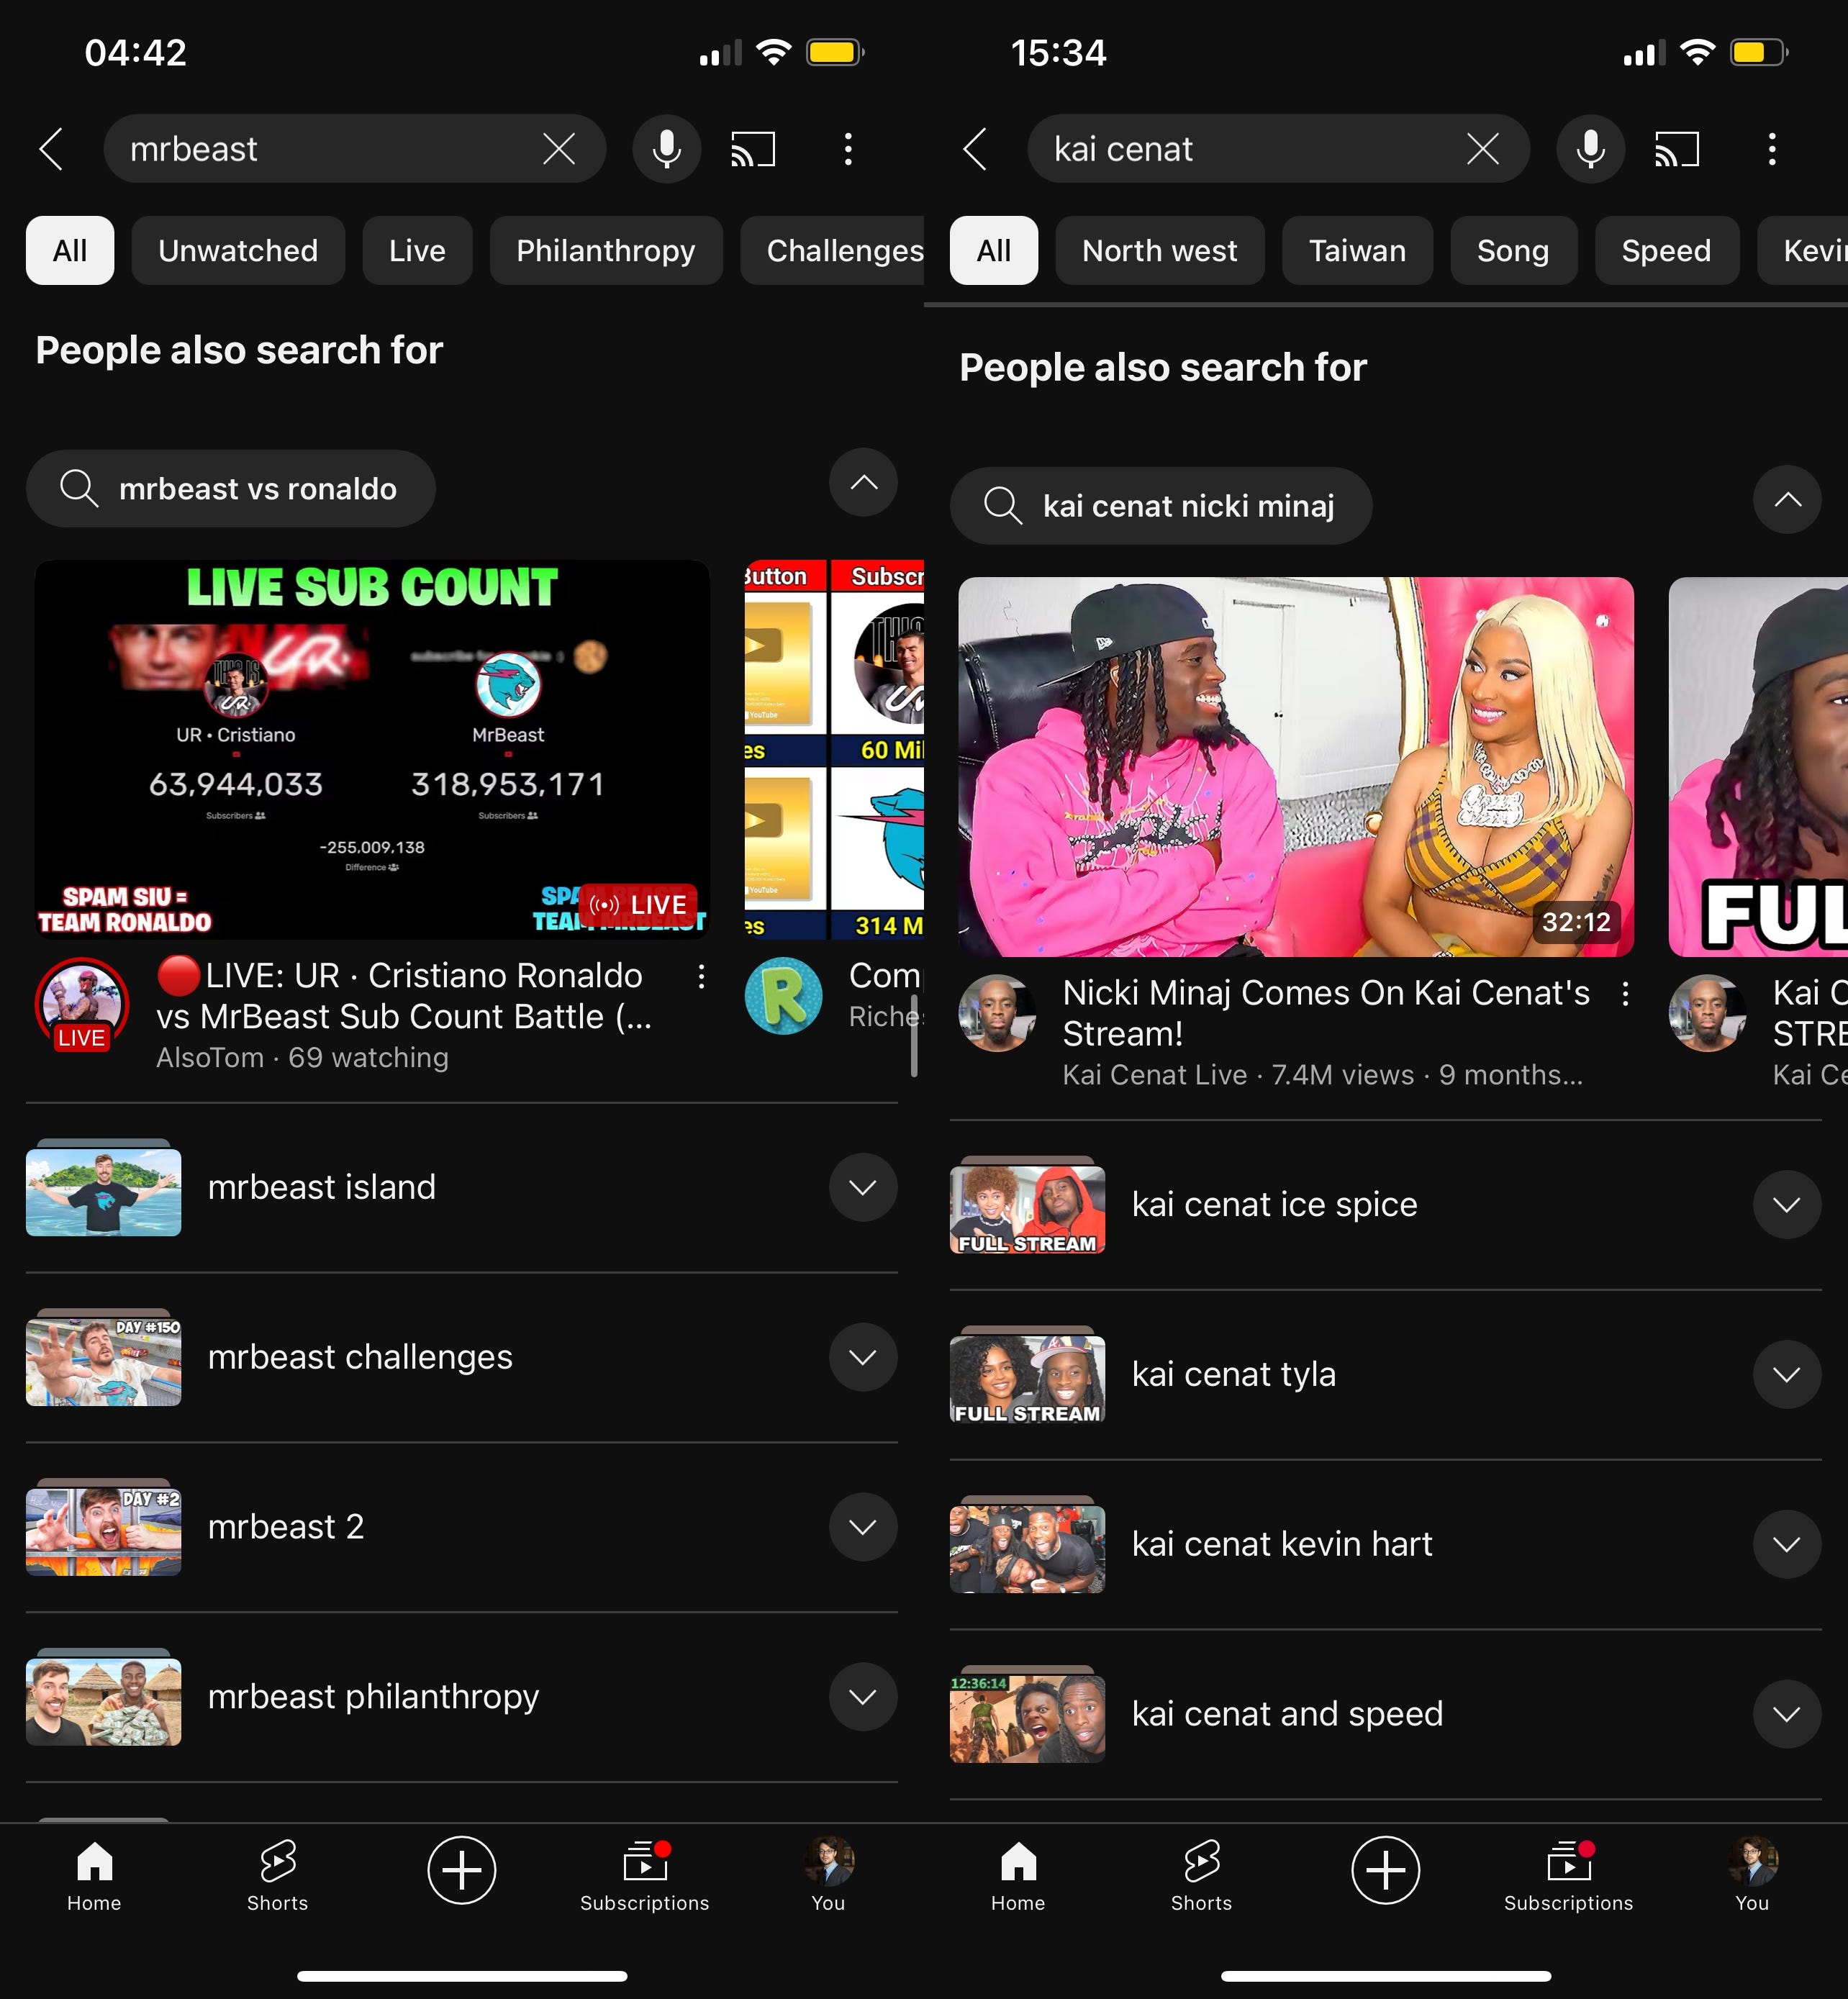Select the Song filter chip
Screen dimensions: 1848x1999
point(1513,250)
